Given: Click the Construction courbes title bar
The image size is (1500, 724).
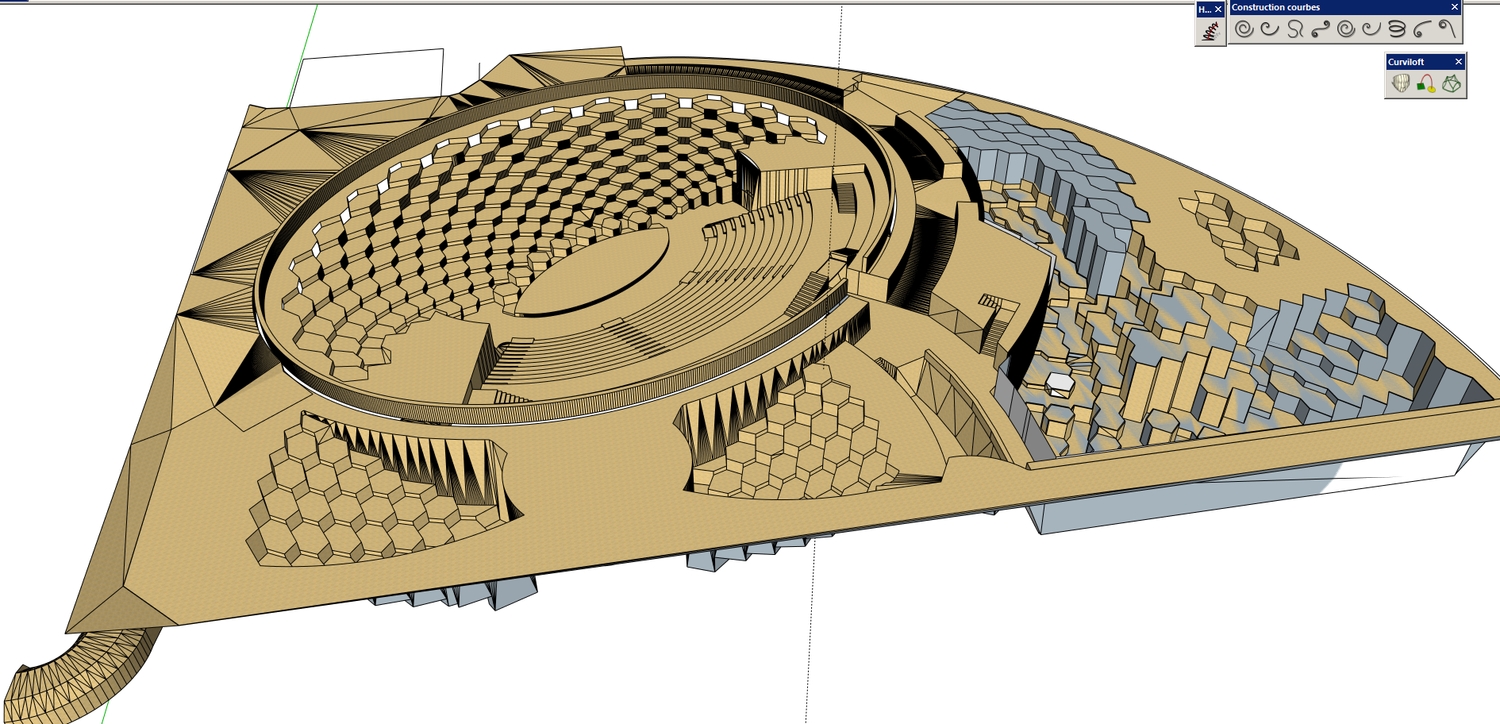Looking at the screenshot, I should pos(1345,7).
